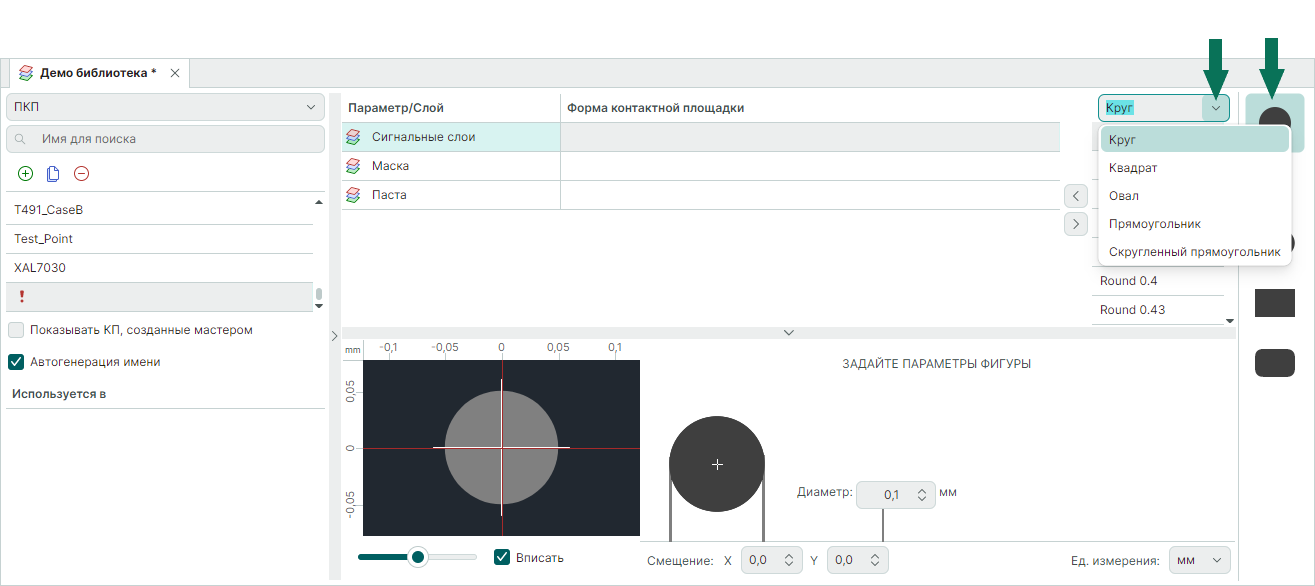Select the rectangle shape icon
This screenshot has height=586, width=1315.
1274,303
